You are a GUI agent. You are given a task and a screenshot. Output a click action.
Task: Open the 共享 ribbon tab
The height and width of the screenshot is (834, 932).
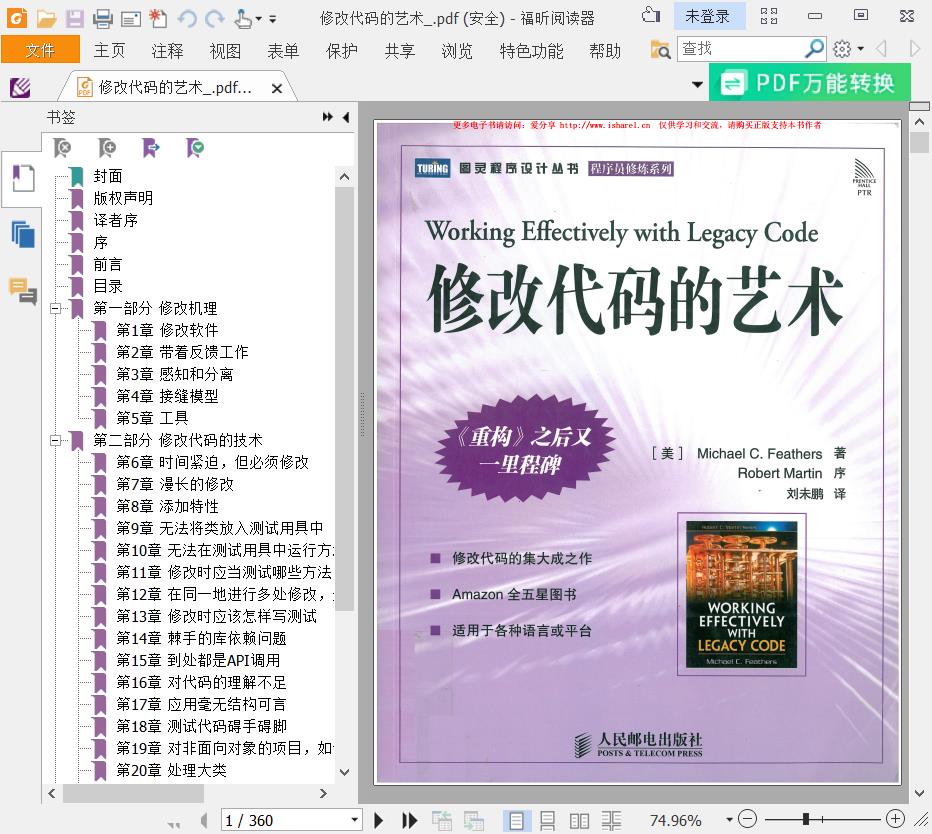pyautogui.click(x=399, y=51)
